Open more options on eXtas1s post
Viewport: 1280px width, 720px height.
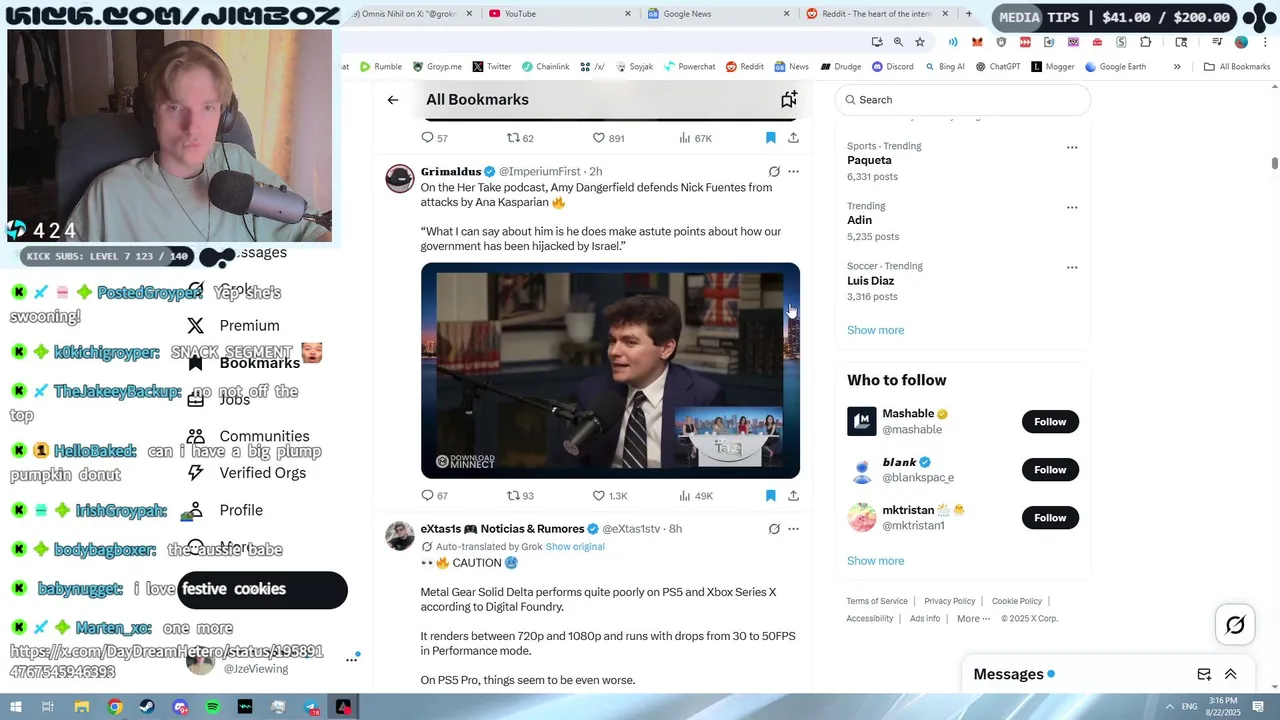click(793, 529)
